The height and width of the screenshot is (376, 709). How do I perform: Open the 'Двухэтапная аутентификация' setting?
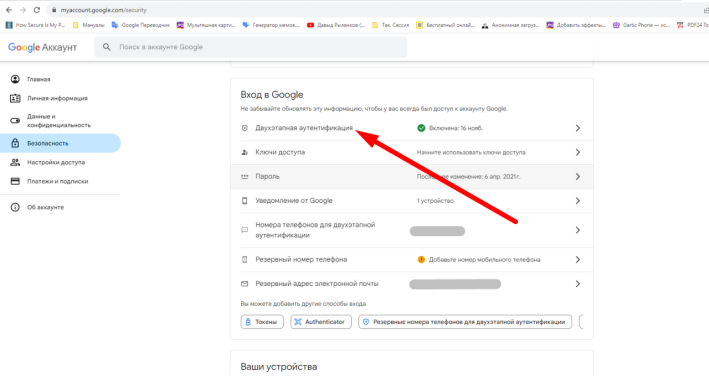(411, 128)
